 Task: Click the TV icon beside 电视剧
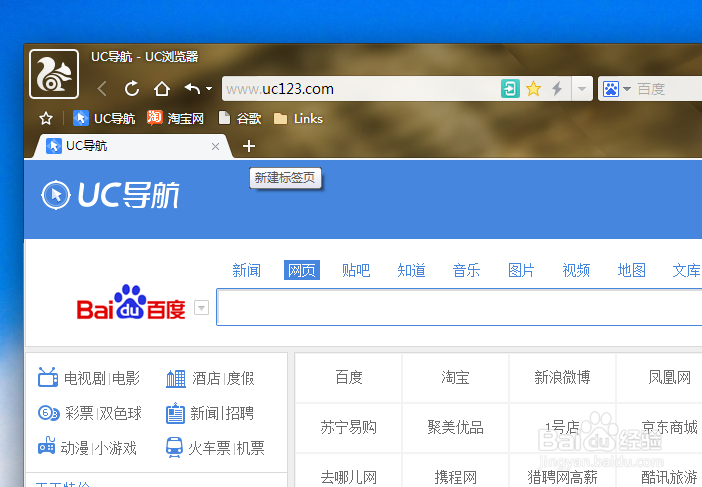(48, 377)
